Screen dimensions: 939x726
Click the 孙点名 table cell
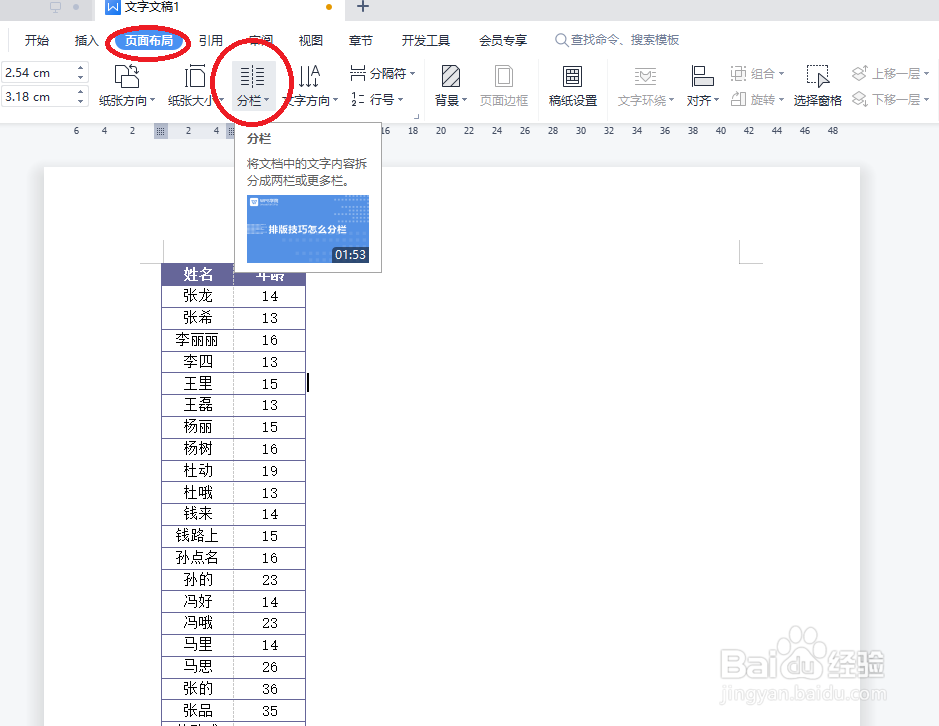pyautogui.click(x=198, y=558)
